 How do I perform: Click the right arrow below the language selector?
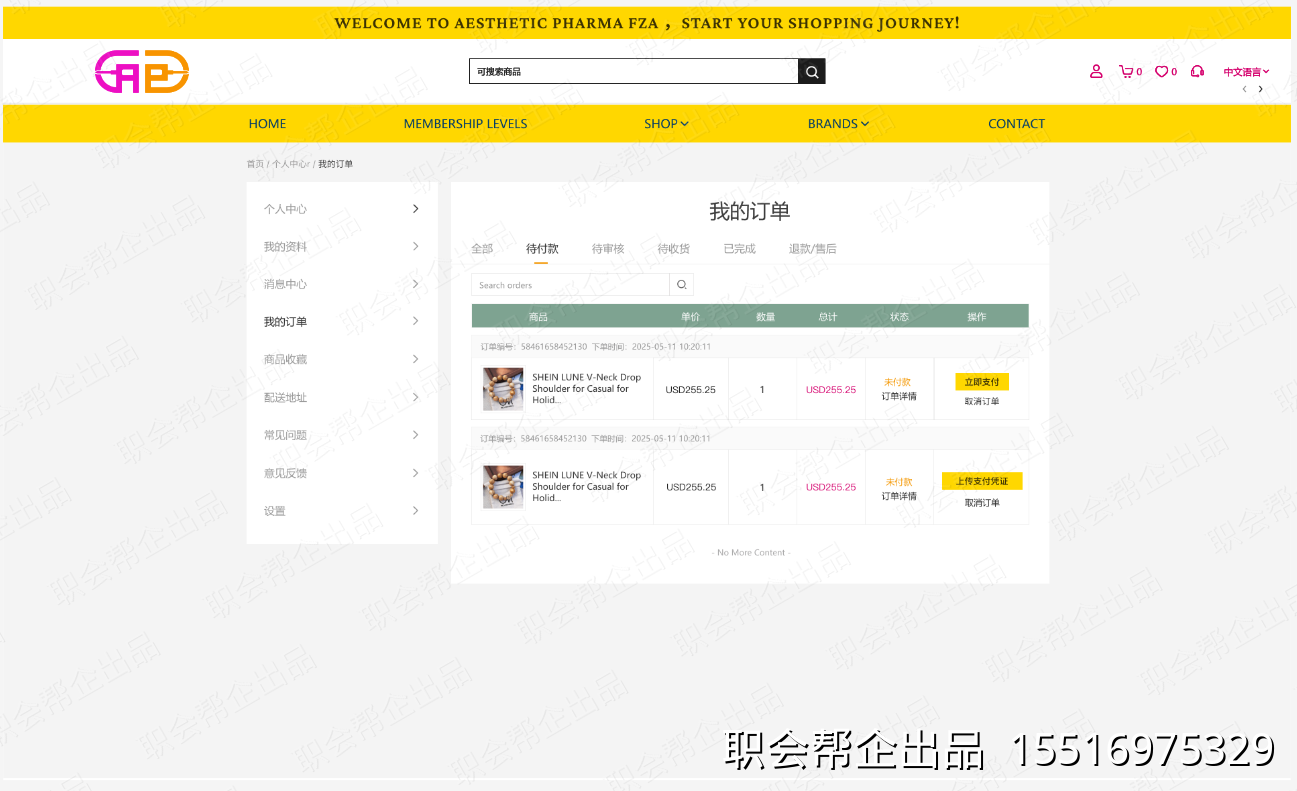point(1260,89)
